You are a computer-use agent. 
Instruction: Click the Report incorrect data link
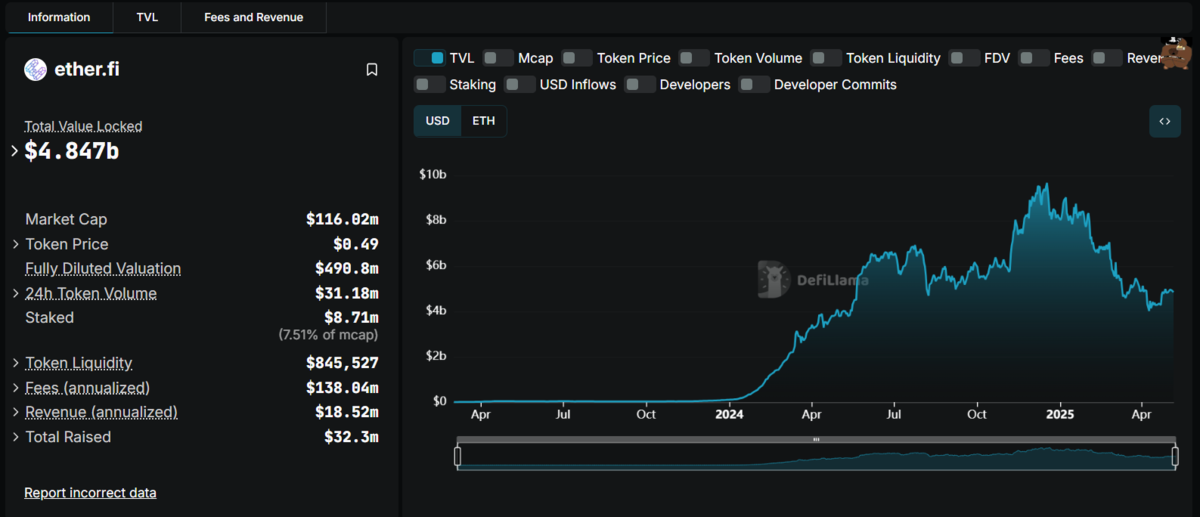click(90, 492)
